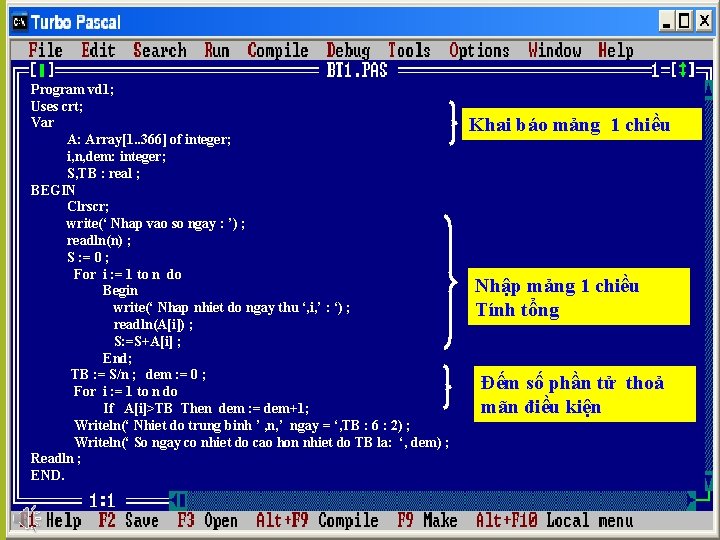Screen dimensions: 720x540
Task: Click the 'Clrscr;' line
Action: [x=88, y=206]
